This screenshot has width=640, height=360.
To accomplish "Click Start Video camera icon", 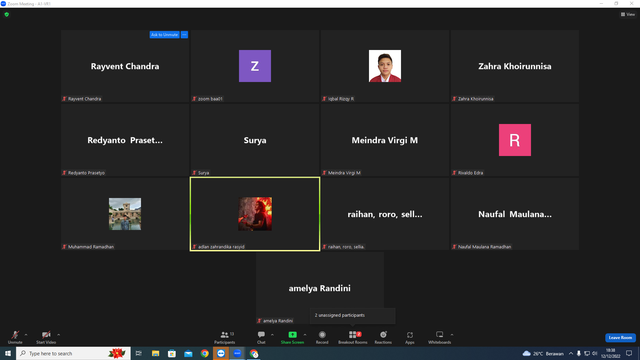I will click(46, 335).
